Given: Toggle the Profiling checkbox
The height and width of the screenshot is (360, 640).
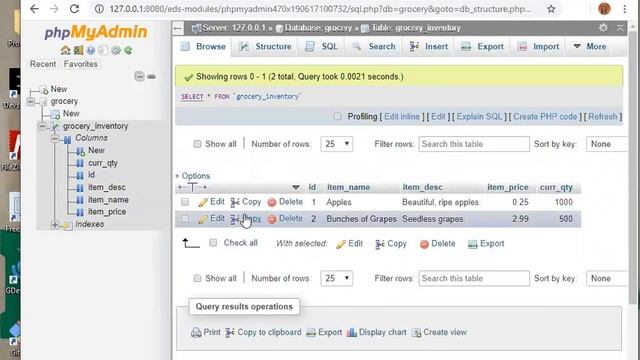Looking at the screenshot, I should [337, 117].
